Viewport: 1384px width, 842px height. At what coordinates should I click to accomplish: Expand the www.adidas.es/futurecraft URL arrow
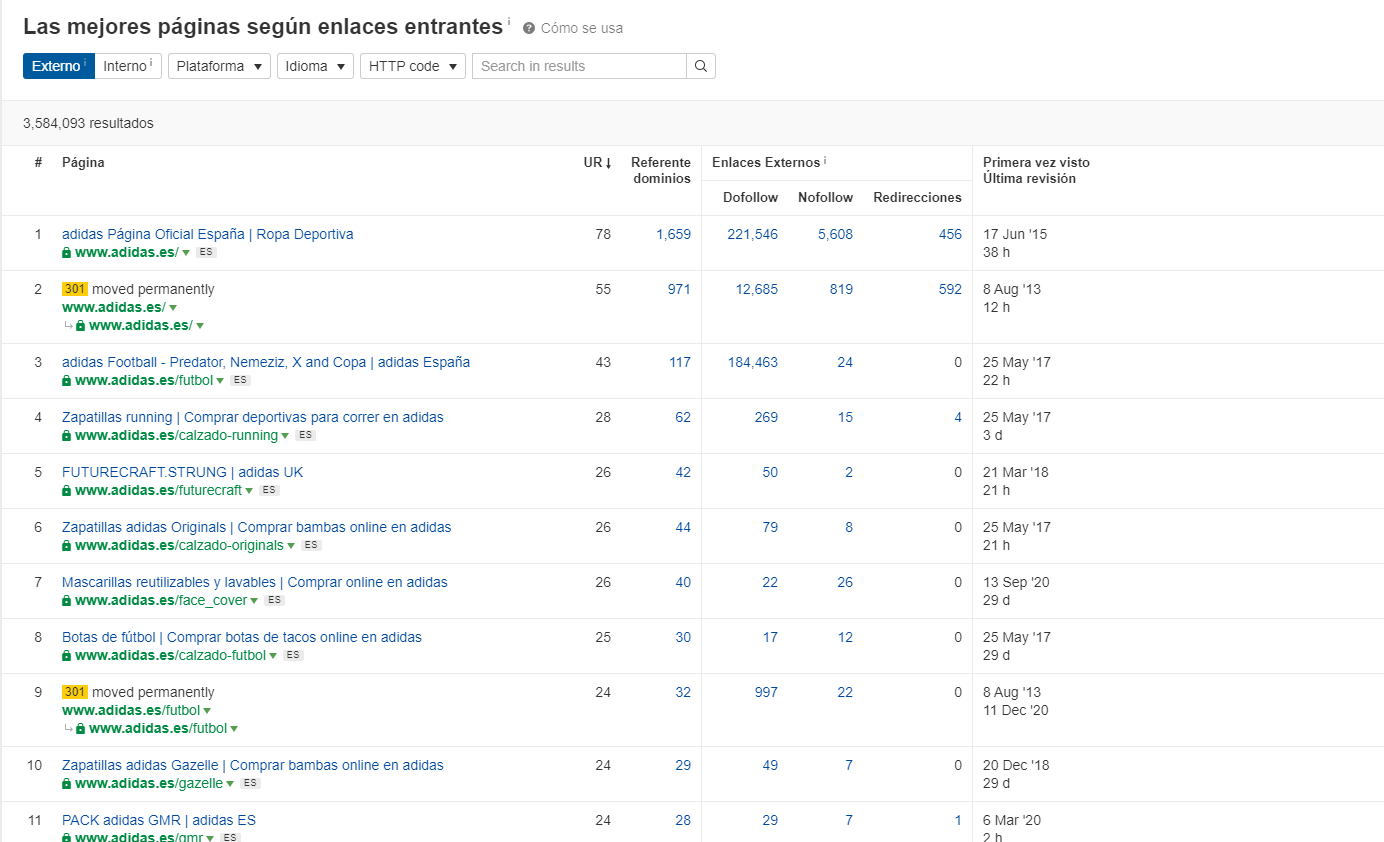[249, 491]
